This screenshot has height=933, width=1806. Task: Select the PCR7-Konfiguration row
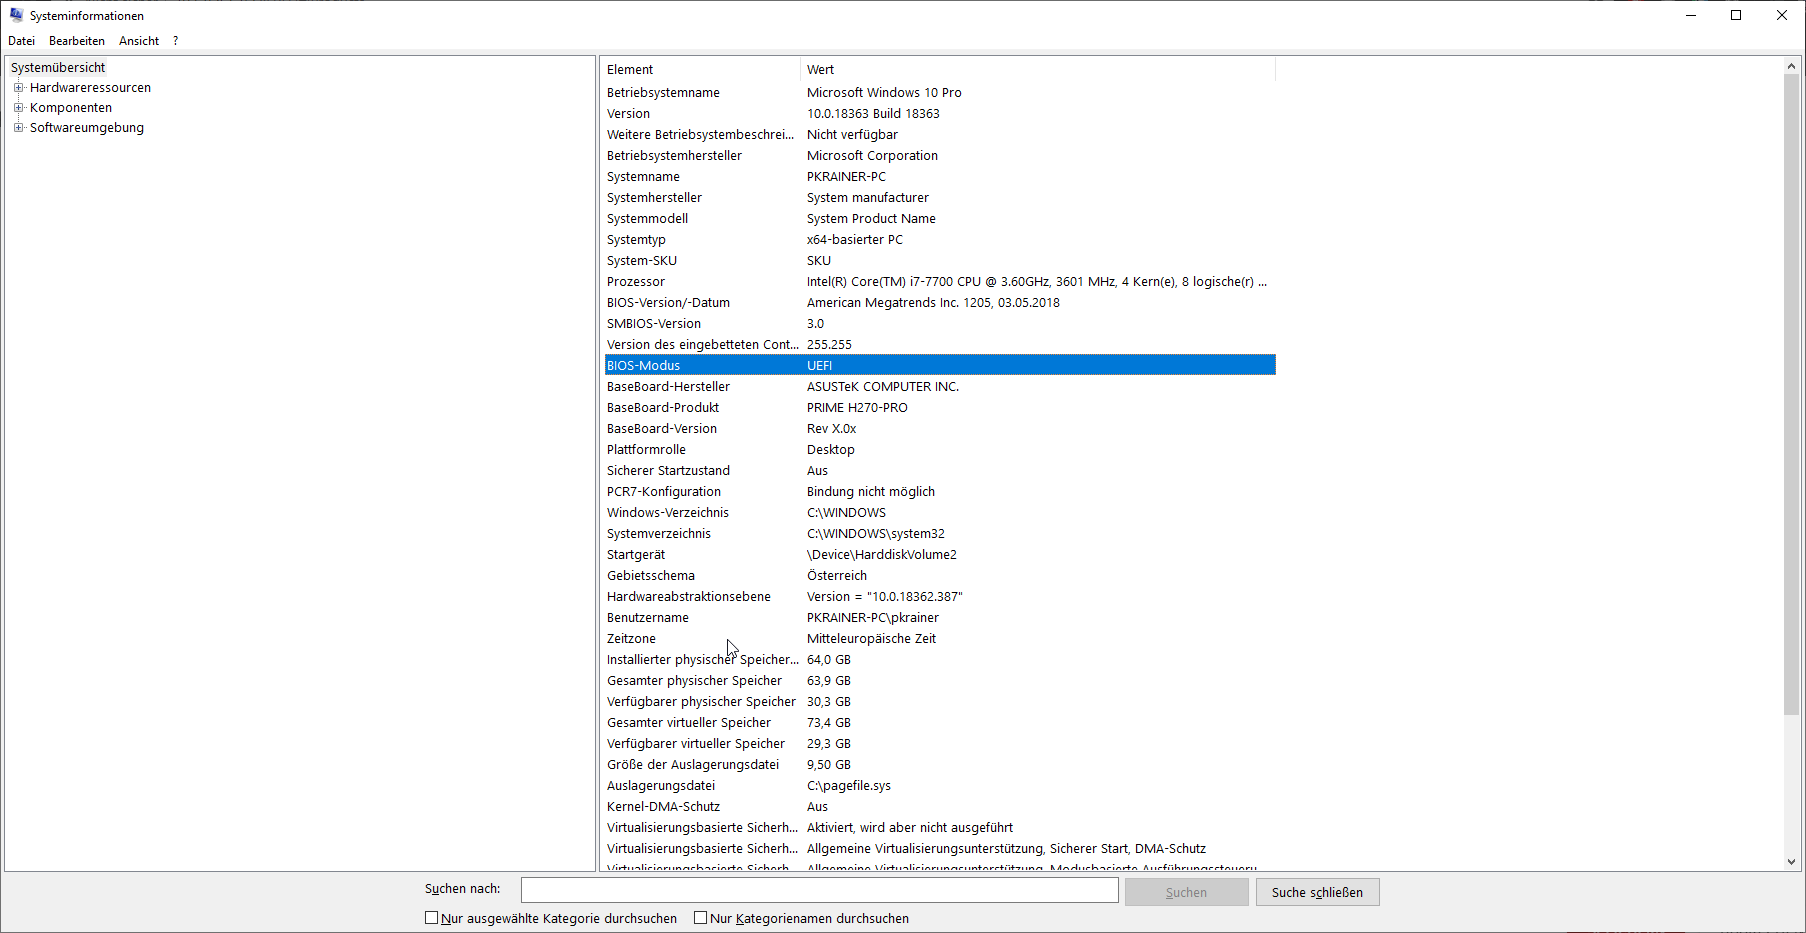(940, 492)
